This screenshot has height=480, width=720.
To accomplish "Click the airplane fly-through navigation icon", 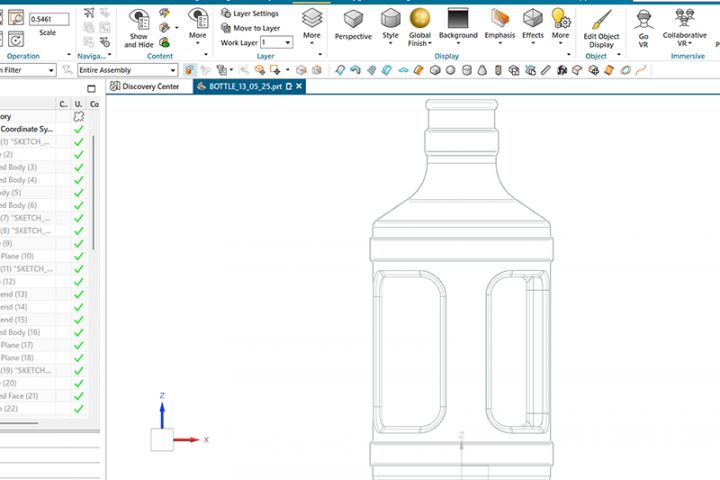I will [90, 13].
